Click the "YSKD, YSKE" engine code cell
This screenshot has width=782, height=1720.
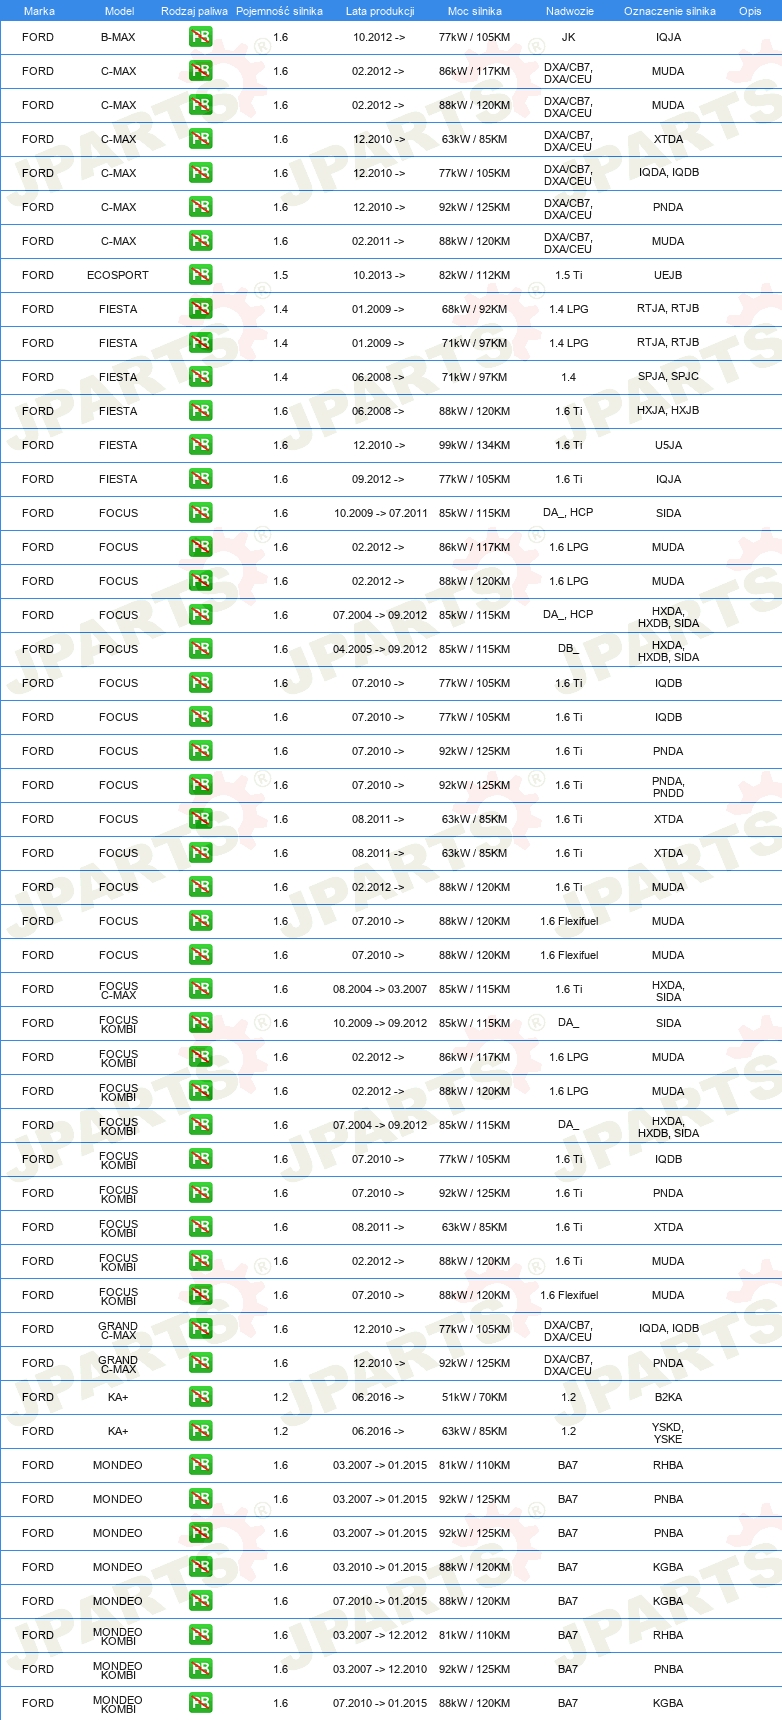click(668, 1433)
